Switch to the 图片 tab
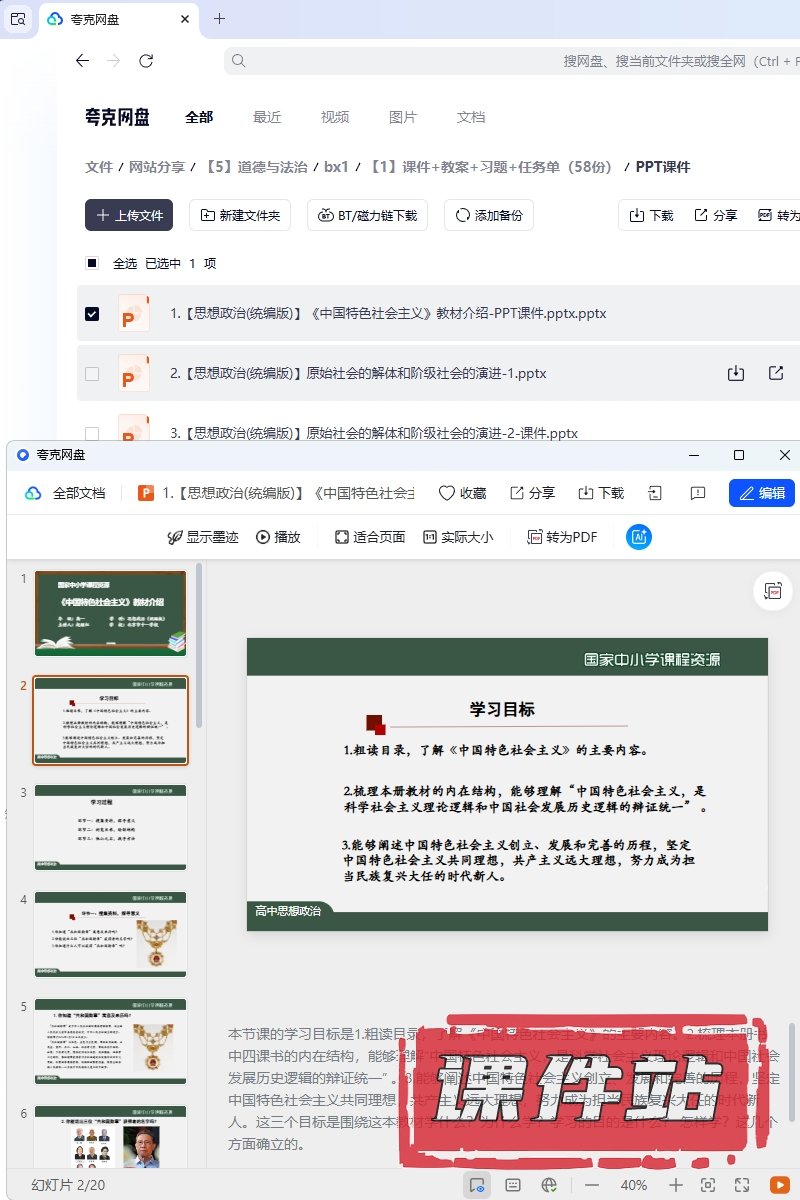 (402, 117)
